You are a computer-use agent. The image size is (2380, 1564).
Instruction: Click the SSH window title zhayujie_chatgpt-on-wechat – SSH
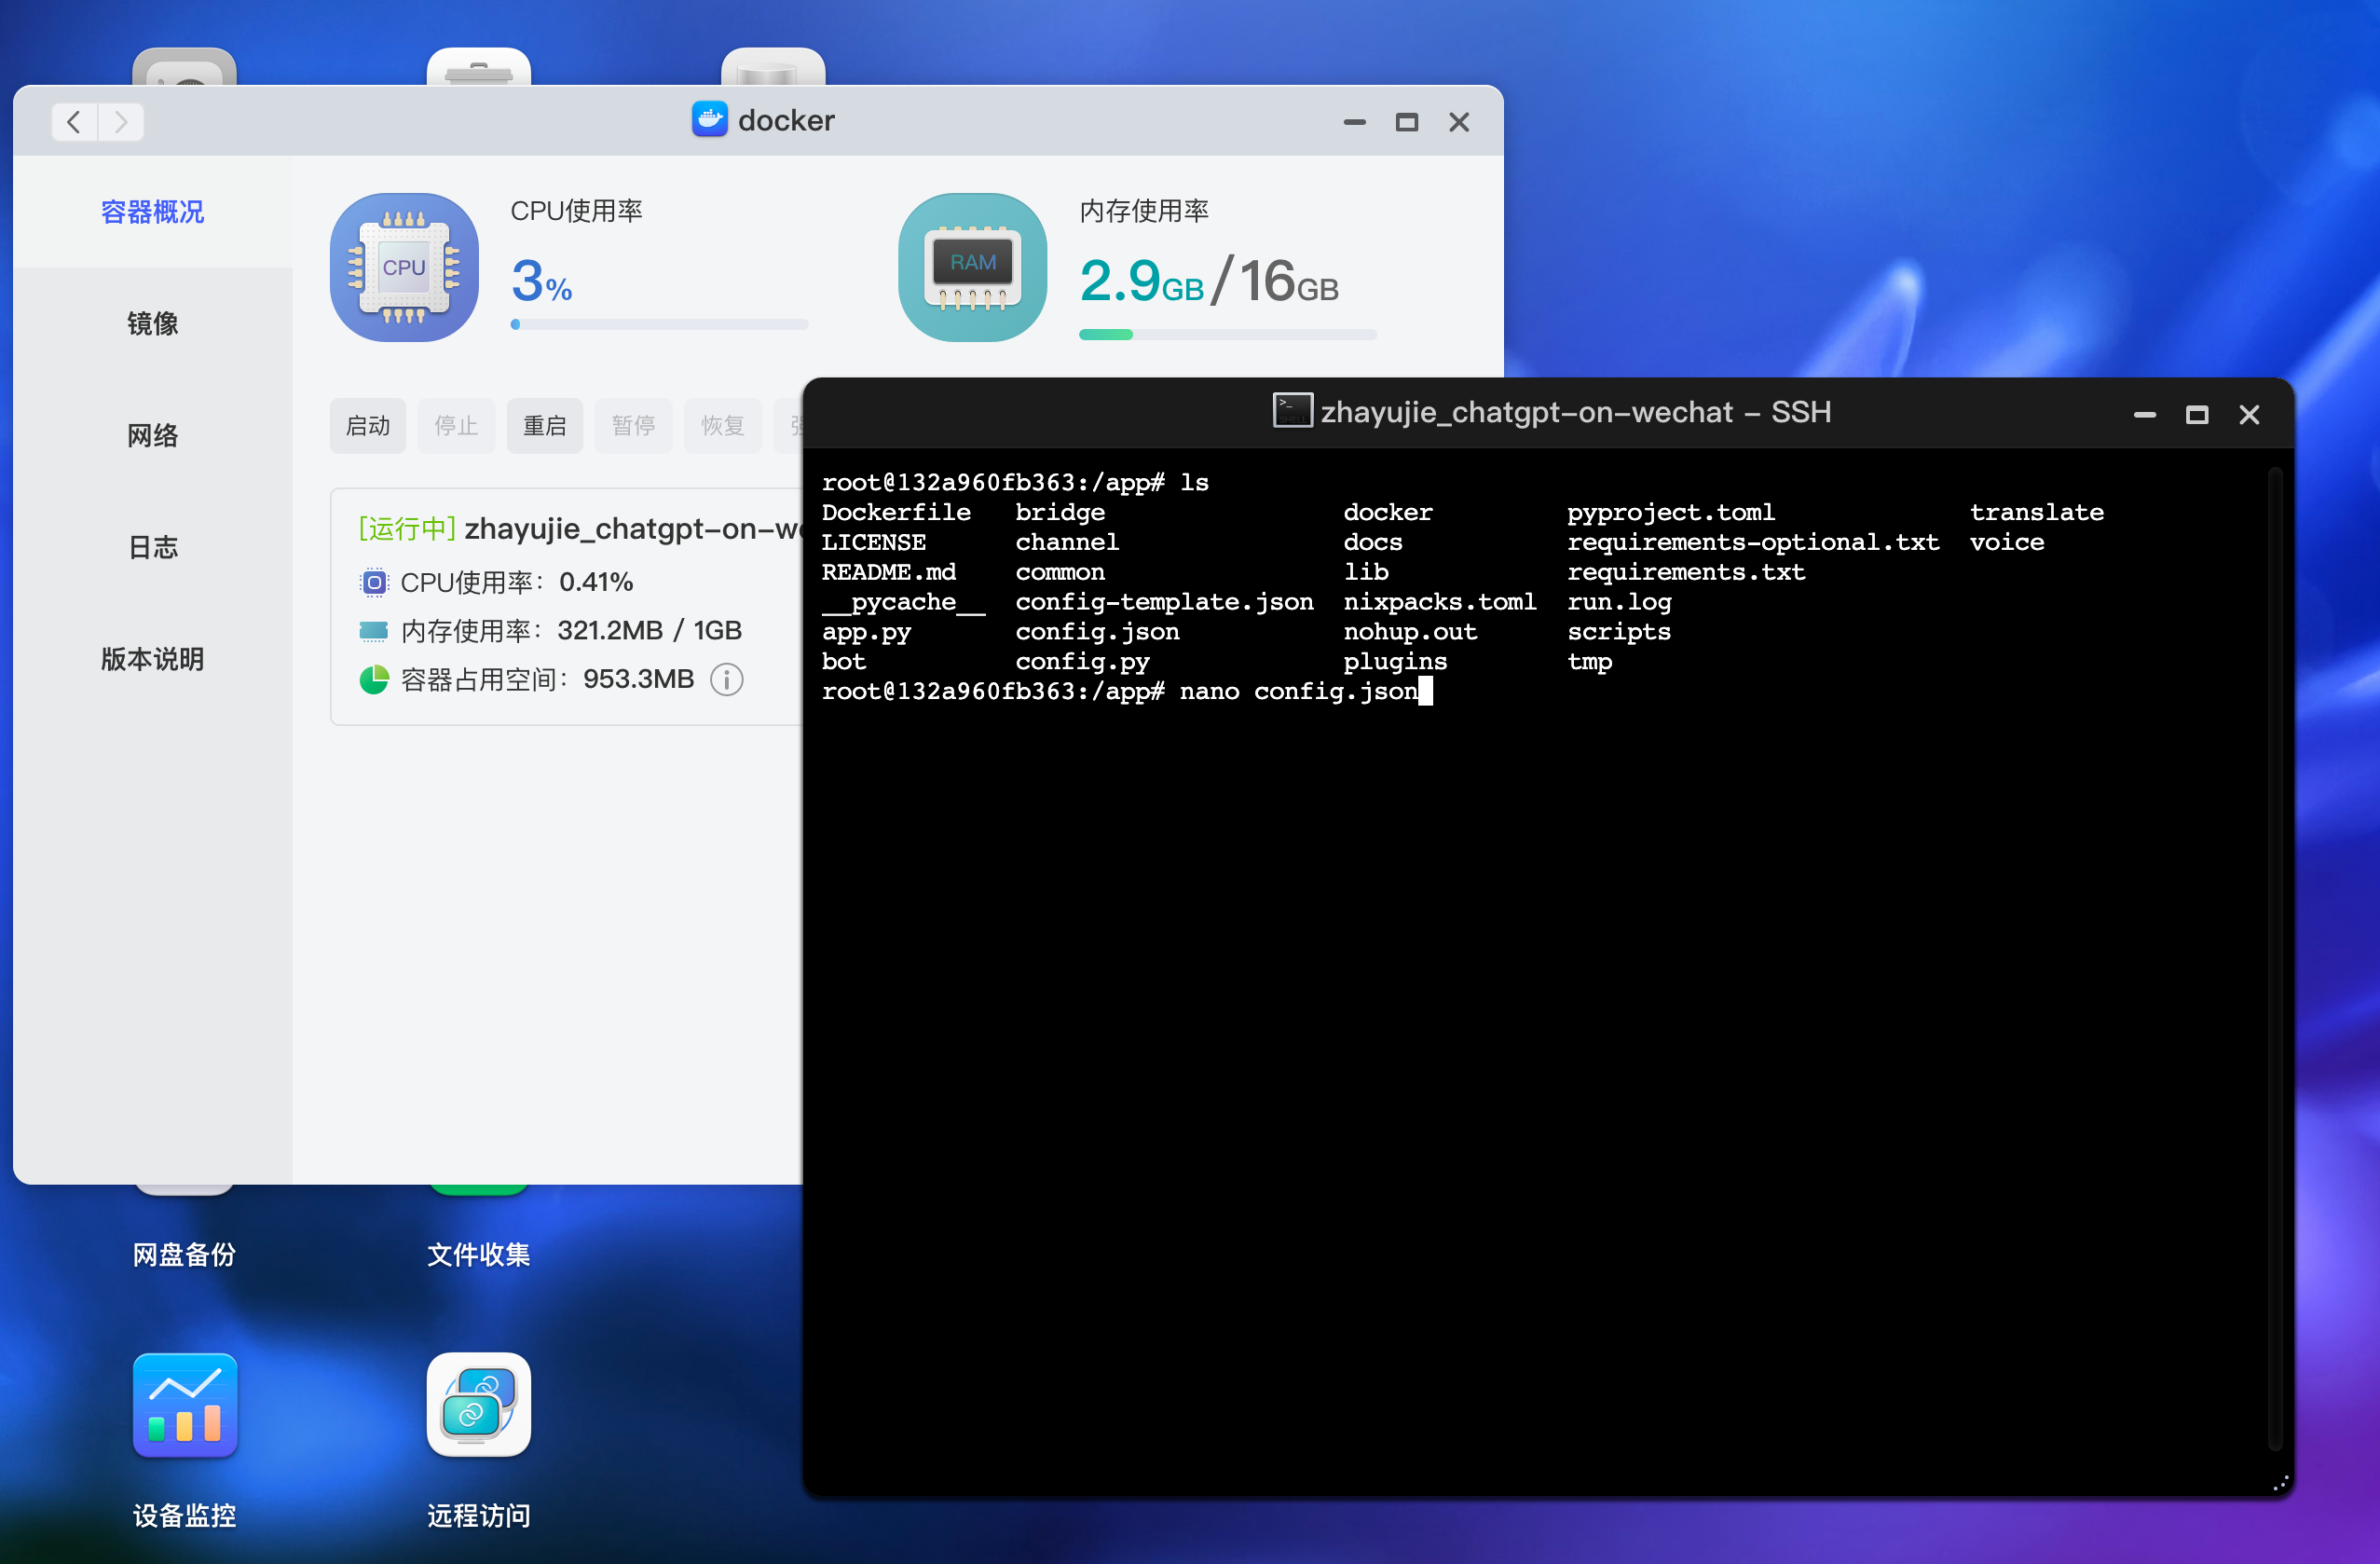[1576, 412]
